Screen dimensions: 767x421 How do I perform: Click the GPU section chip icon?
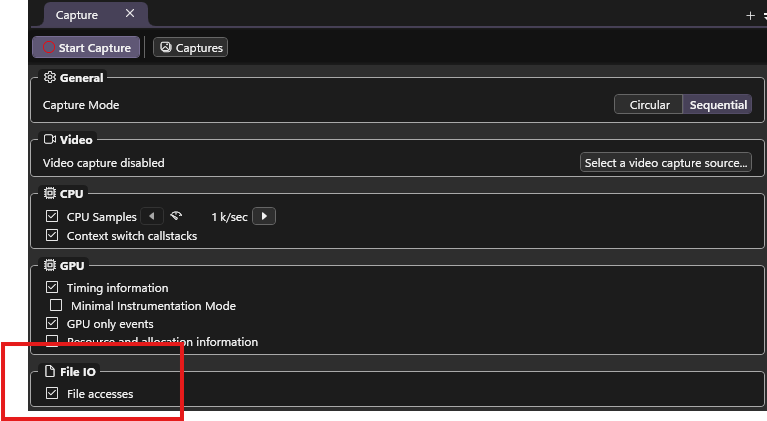pos(49,265)
